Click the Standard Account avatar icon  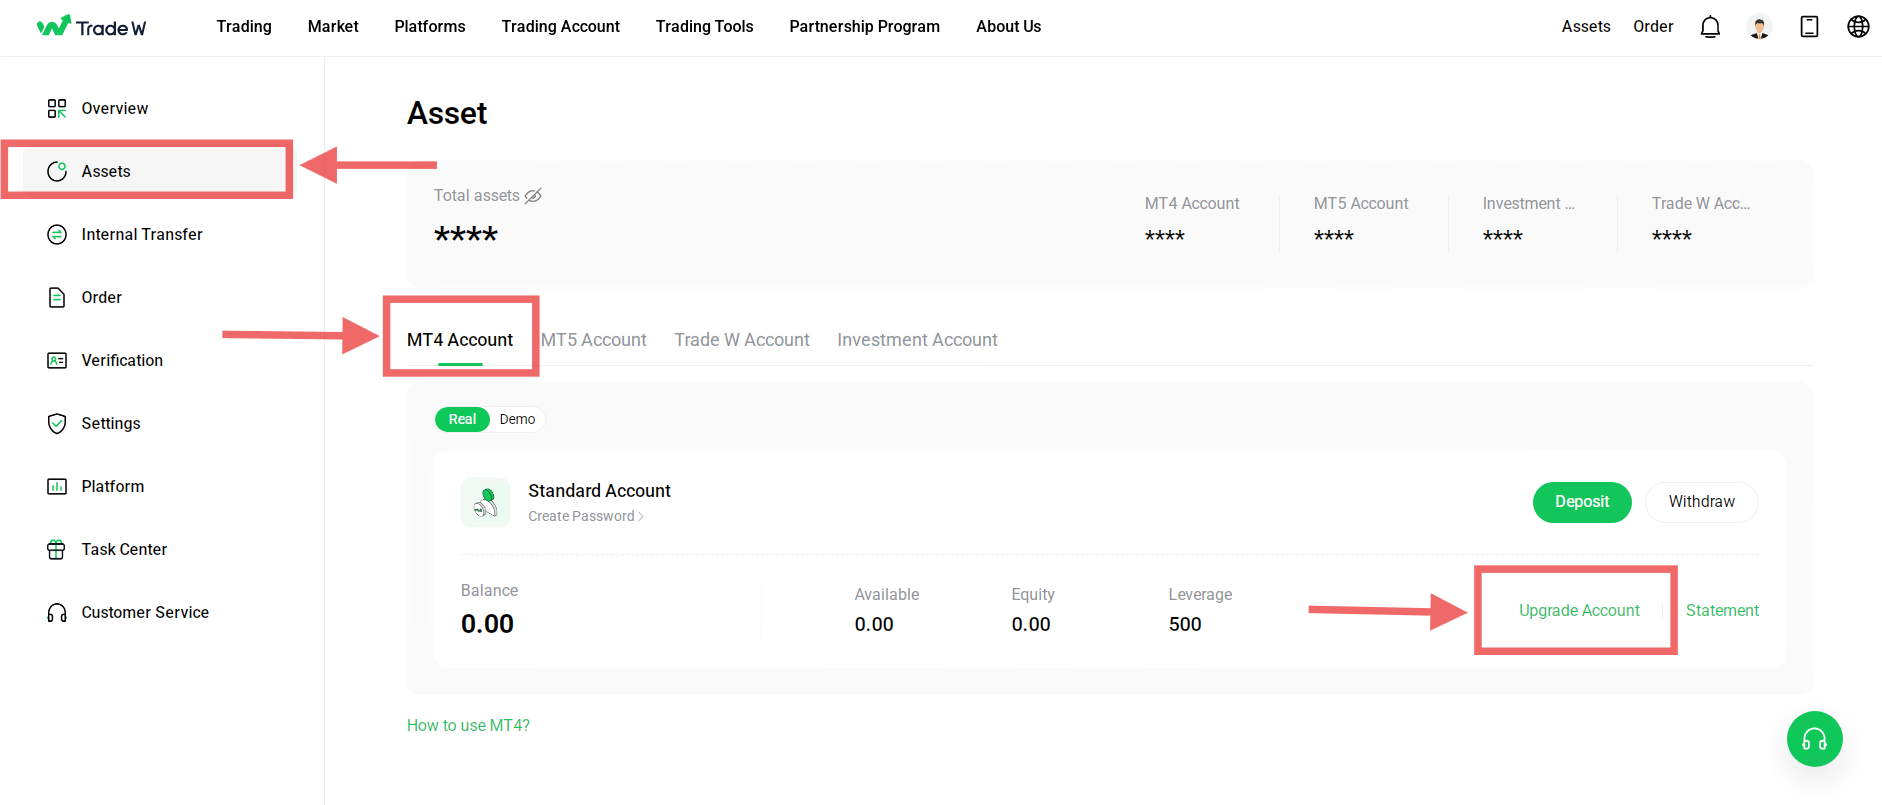(x=485, y=502)
